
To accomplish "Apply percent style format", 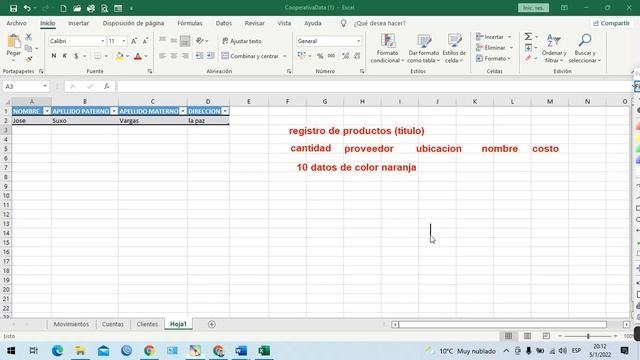I will click(320, 56).
